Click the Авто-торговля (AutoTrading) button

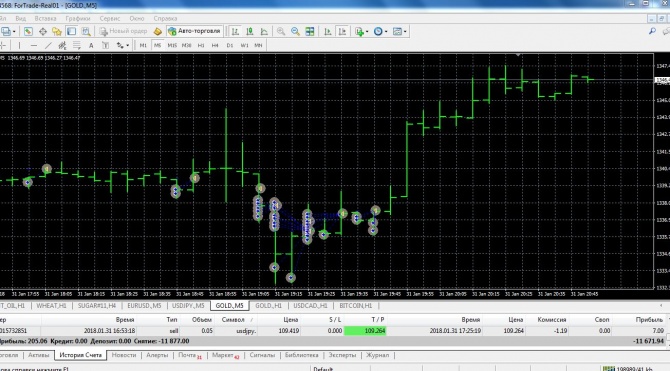tap(195, 31)
